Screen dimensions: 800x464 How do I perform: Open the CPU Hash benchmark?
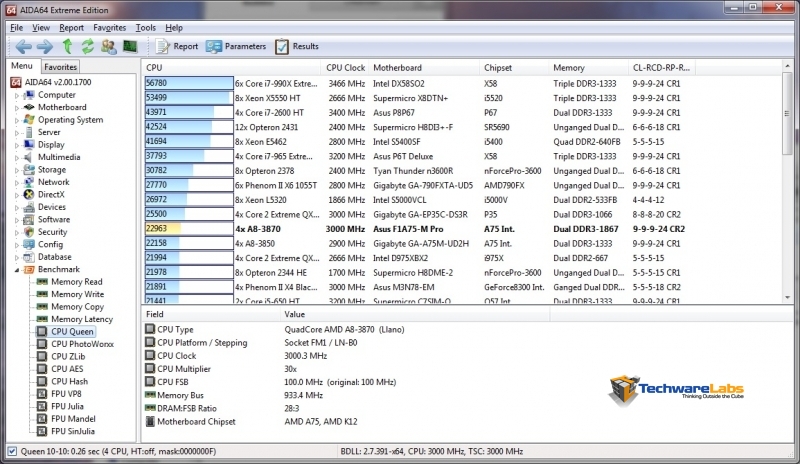tap(69, 381)
